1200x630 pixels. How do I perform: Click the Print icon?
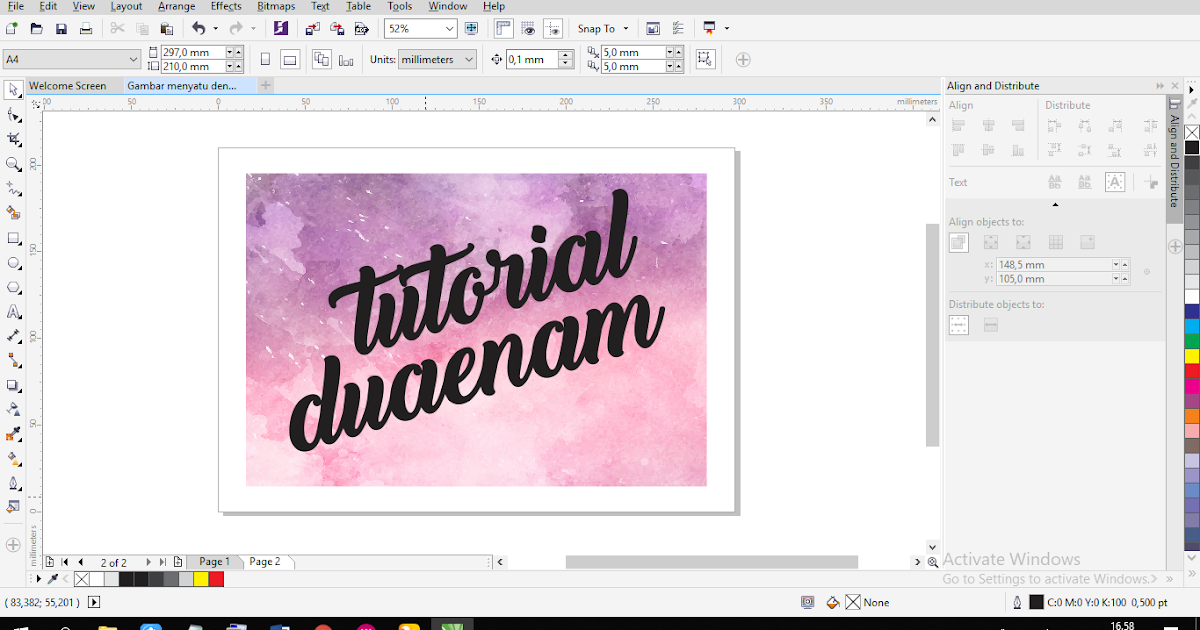[86, 29]
